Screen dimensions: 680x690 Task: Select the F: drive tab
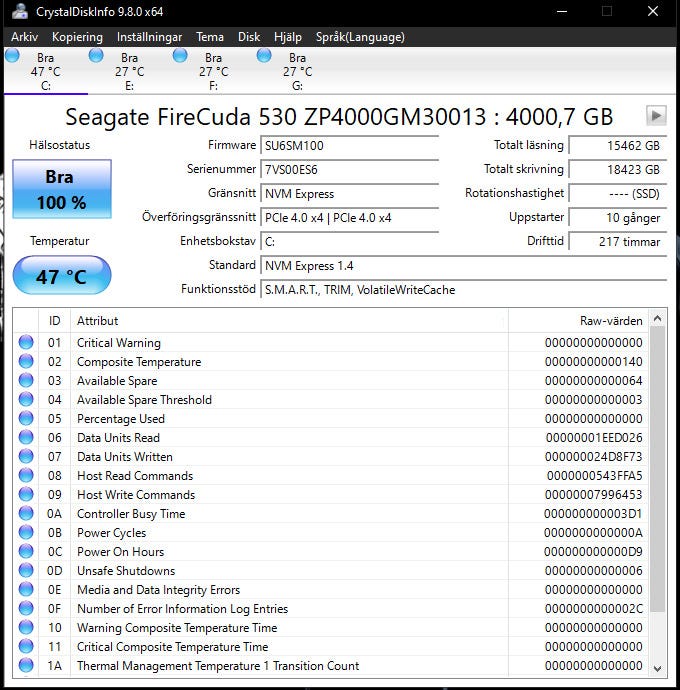pos(214,71)
